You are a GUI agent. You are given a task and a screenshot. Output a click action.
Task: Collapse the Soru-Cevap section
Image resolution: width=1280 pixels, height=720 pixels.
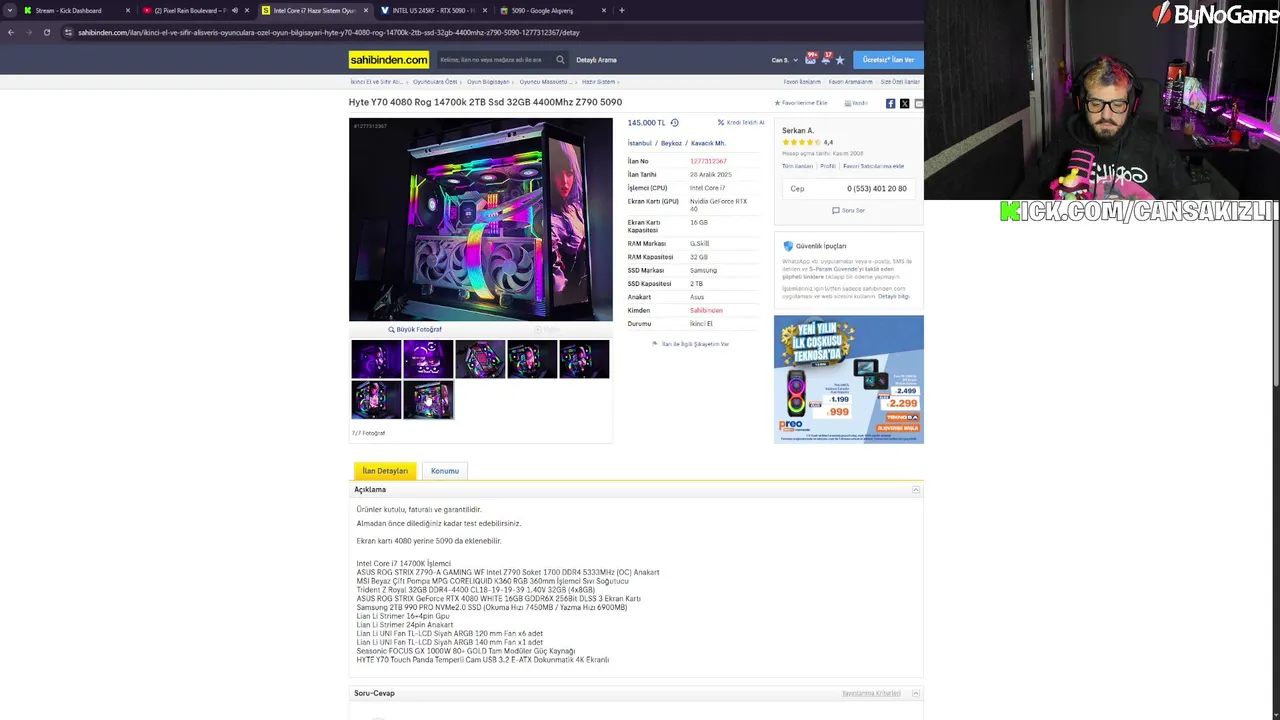pos(915,693)
